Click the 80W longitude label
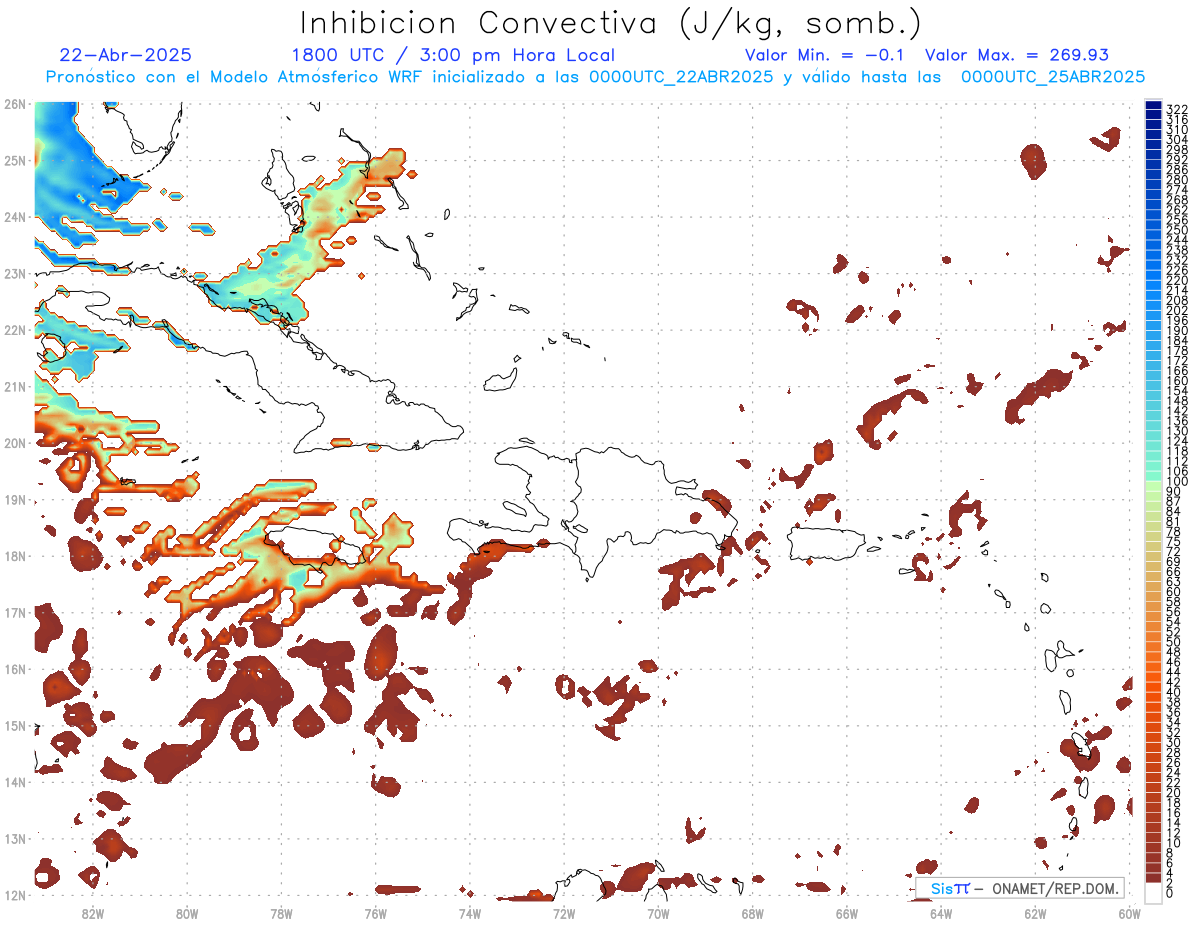 point(186,913)
